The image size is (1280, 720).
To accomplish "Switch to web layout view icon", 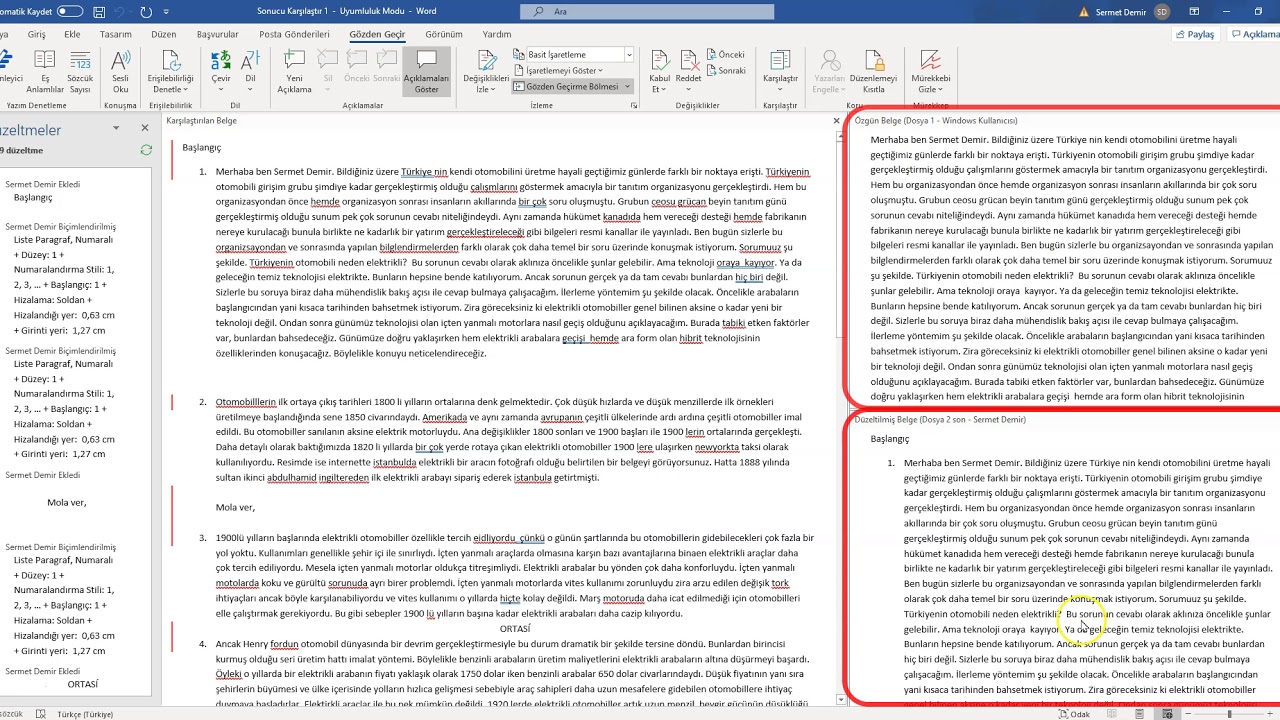I will pos(1166,714).
